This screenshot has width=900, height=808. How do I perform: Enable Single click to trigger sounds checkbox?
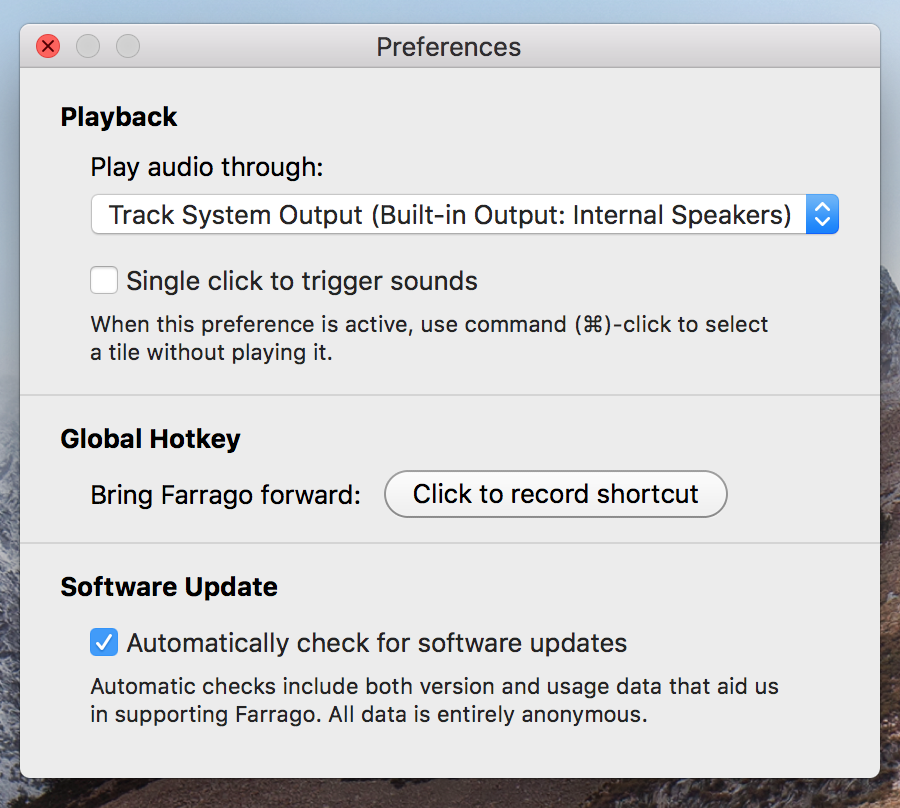tap(104, 280)
